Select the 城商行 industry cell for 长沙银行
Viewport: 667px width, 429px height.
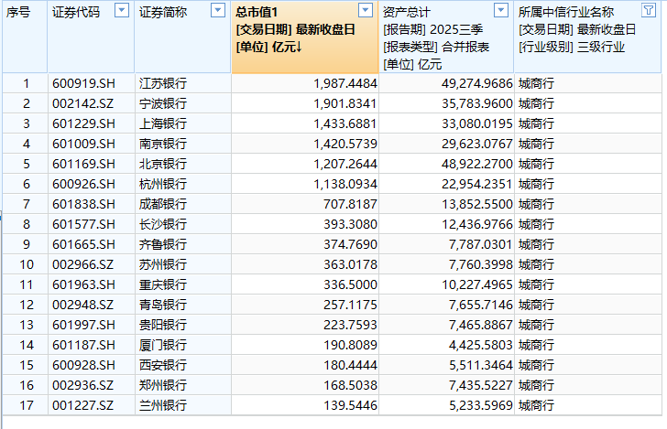tap(534, 224)
